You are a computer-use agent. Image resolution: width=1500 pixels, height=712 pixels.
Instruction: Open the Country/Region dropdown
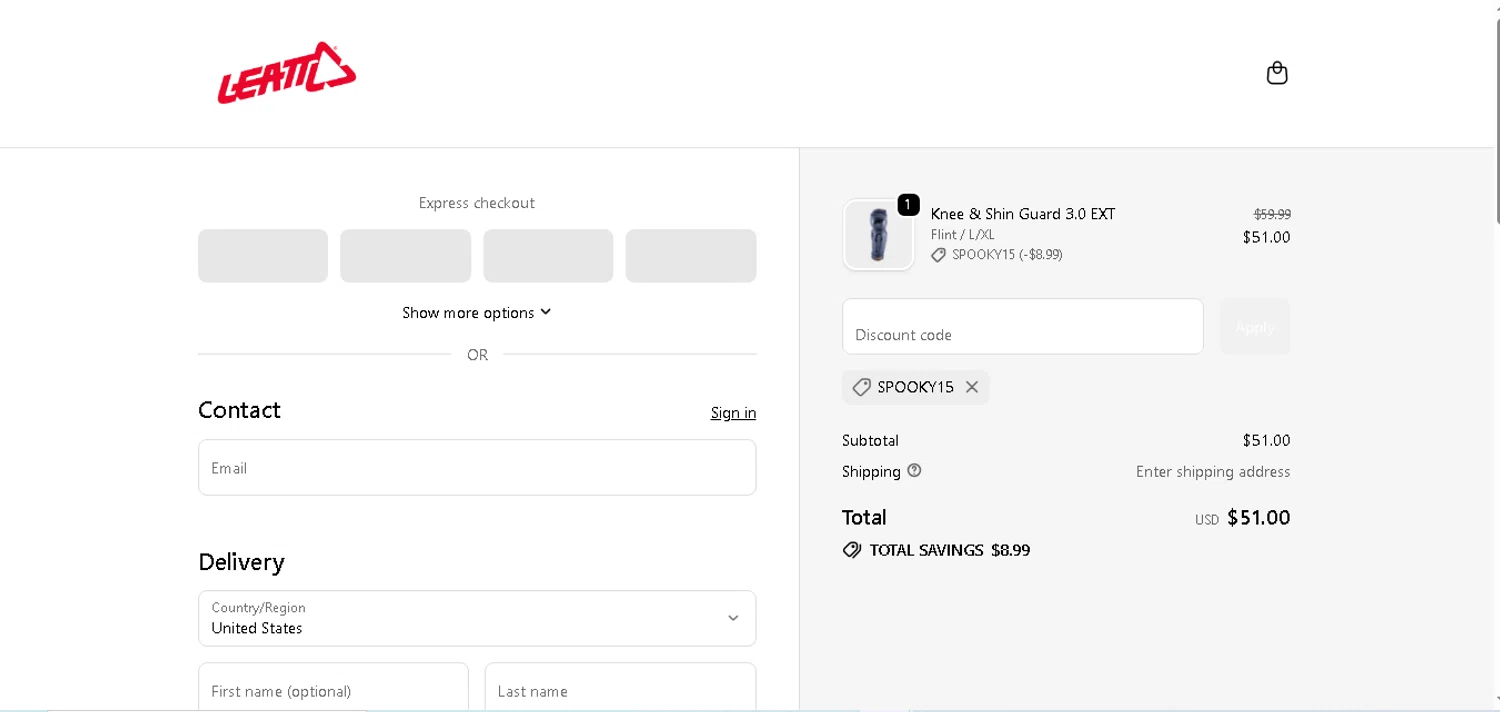(477, 618)
